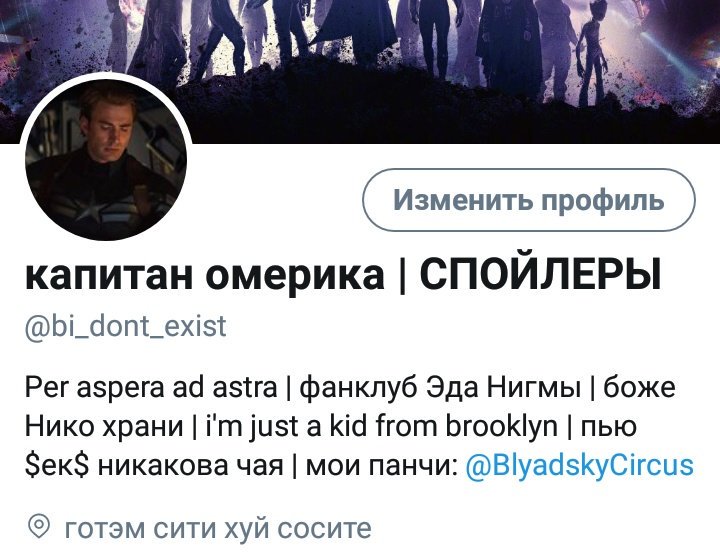This screenshot has height=552, width=720.
Task: Click the caped silhouette in the banner center
Action: [356, 28]
